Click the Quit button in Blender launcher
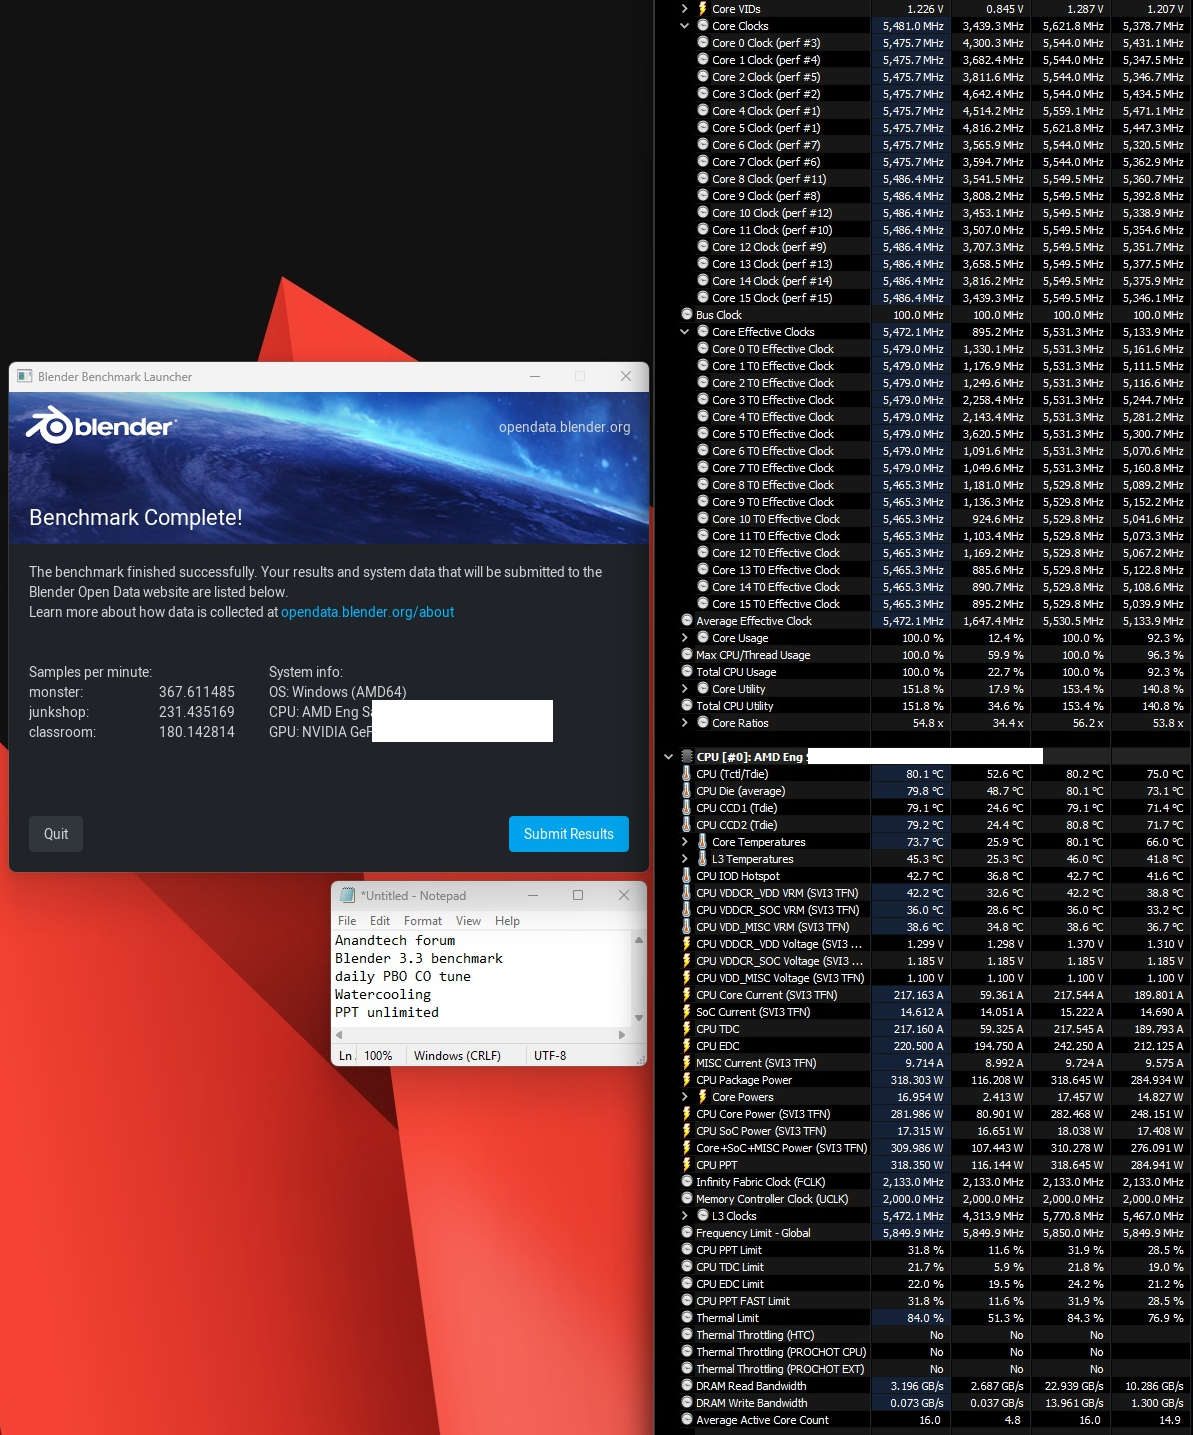Viewport: 1193px width, 1435px height. tap(55, 833)
